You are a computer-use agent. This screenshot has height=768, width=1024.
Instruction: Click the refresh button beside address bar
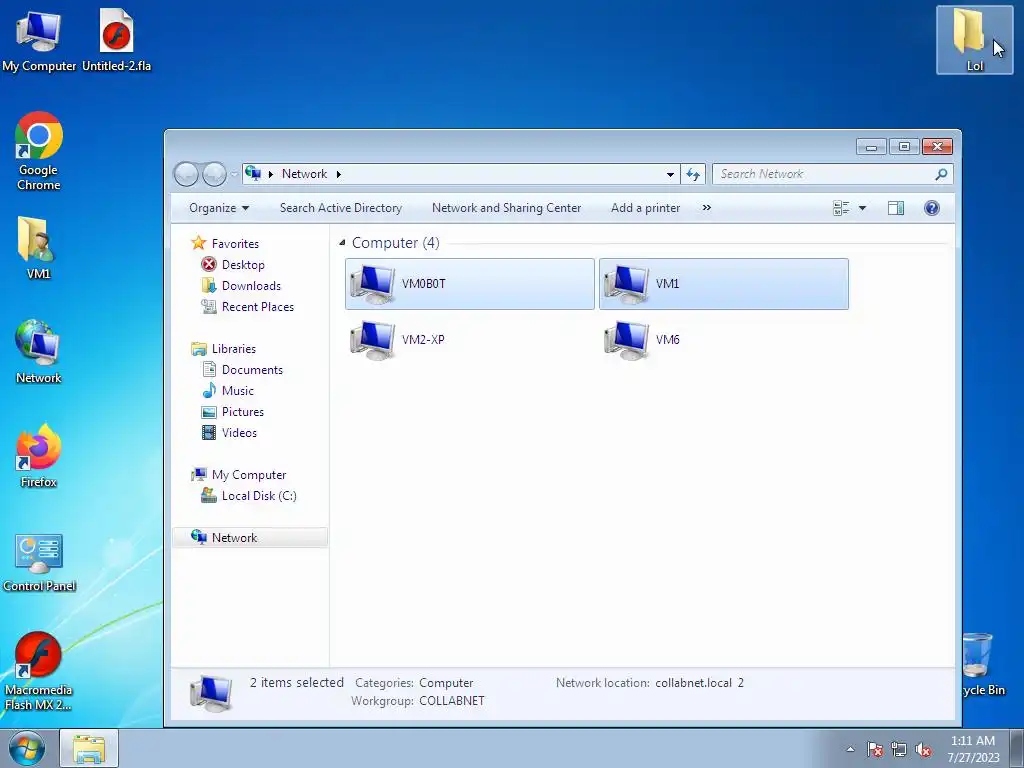pos(693,174)
